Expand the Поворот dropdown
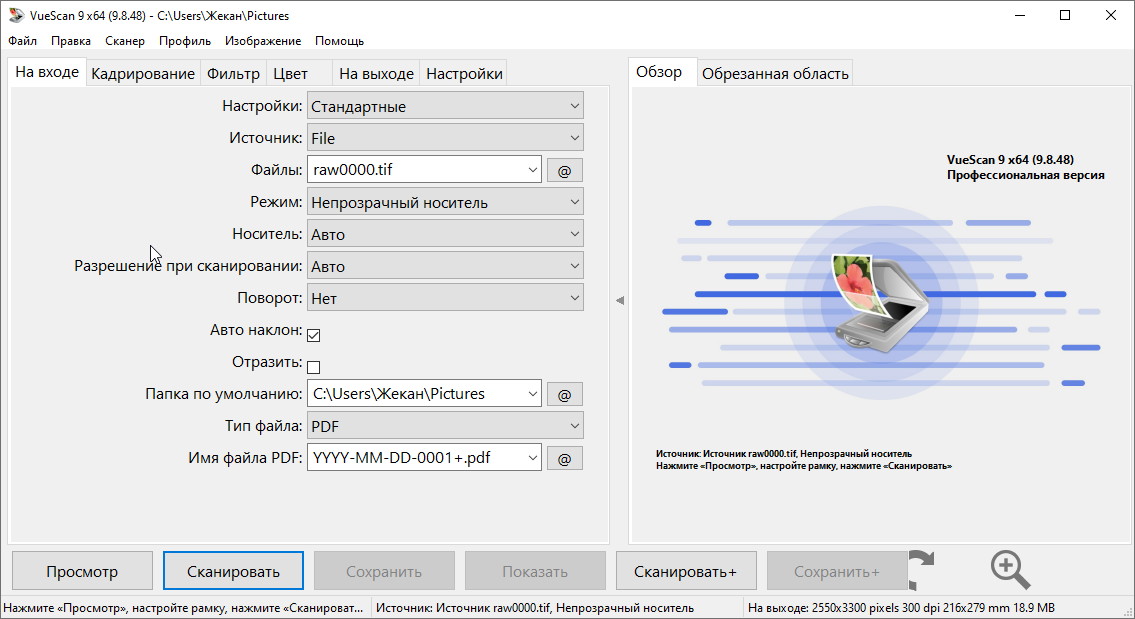 [445, 298]
